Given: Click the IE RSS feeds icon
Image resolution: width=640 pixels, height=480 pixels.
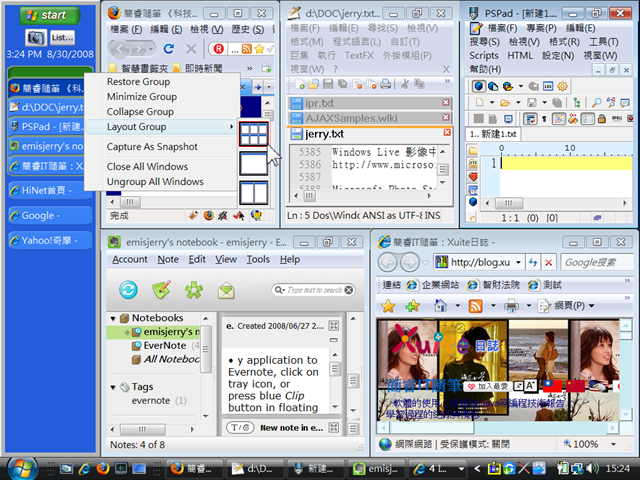Looking at the screenshot, I should 476,306.
